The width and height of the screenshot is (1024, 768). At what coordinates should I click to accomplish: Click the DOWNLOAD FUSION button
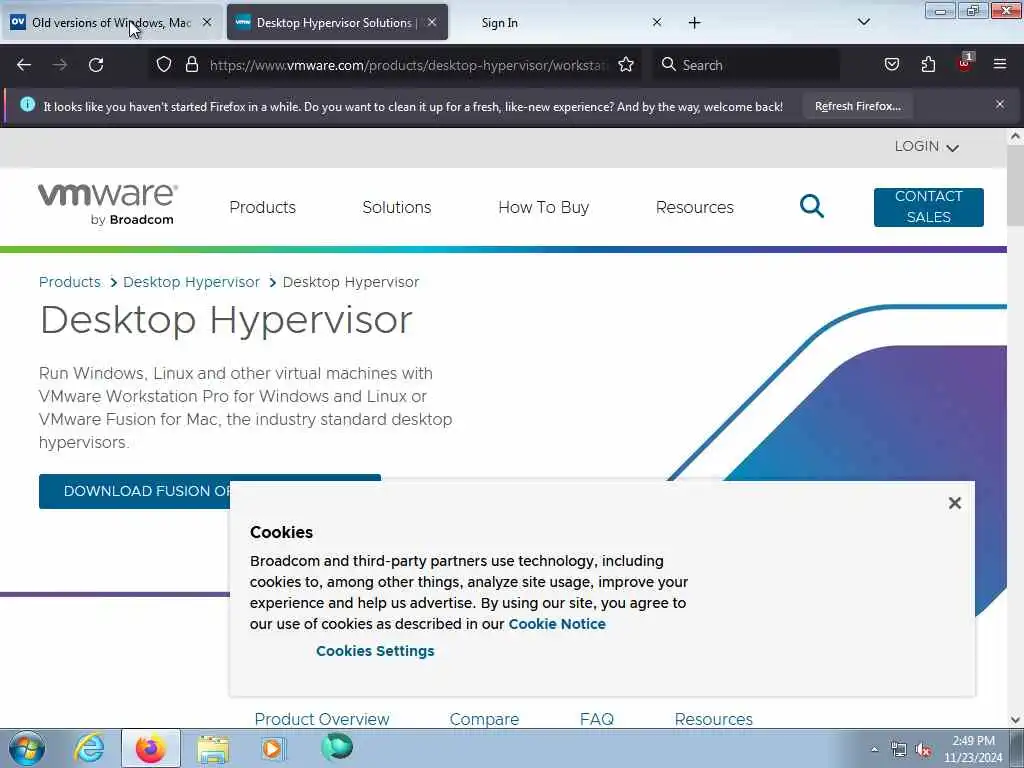(135, 491)
